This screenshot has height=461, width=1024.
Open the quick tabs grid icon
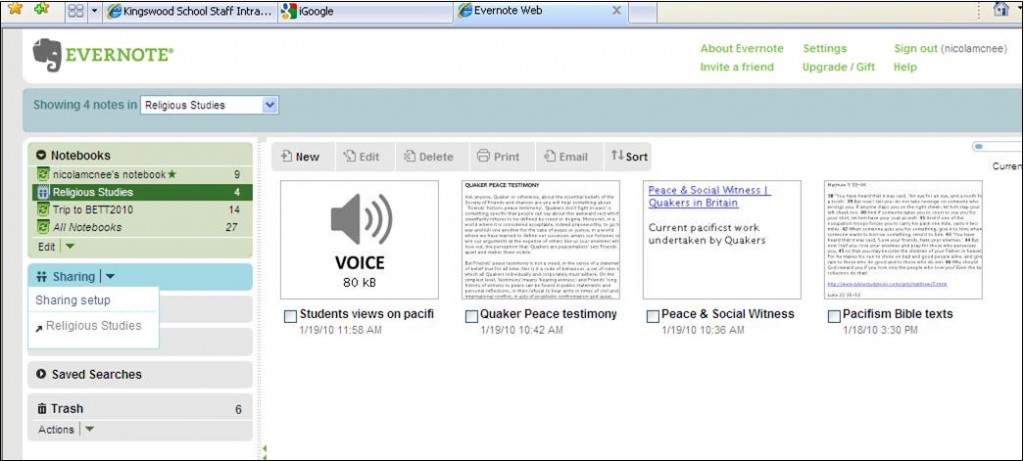click(76, 11)
